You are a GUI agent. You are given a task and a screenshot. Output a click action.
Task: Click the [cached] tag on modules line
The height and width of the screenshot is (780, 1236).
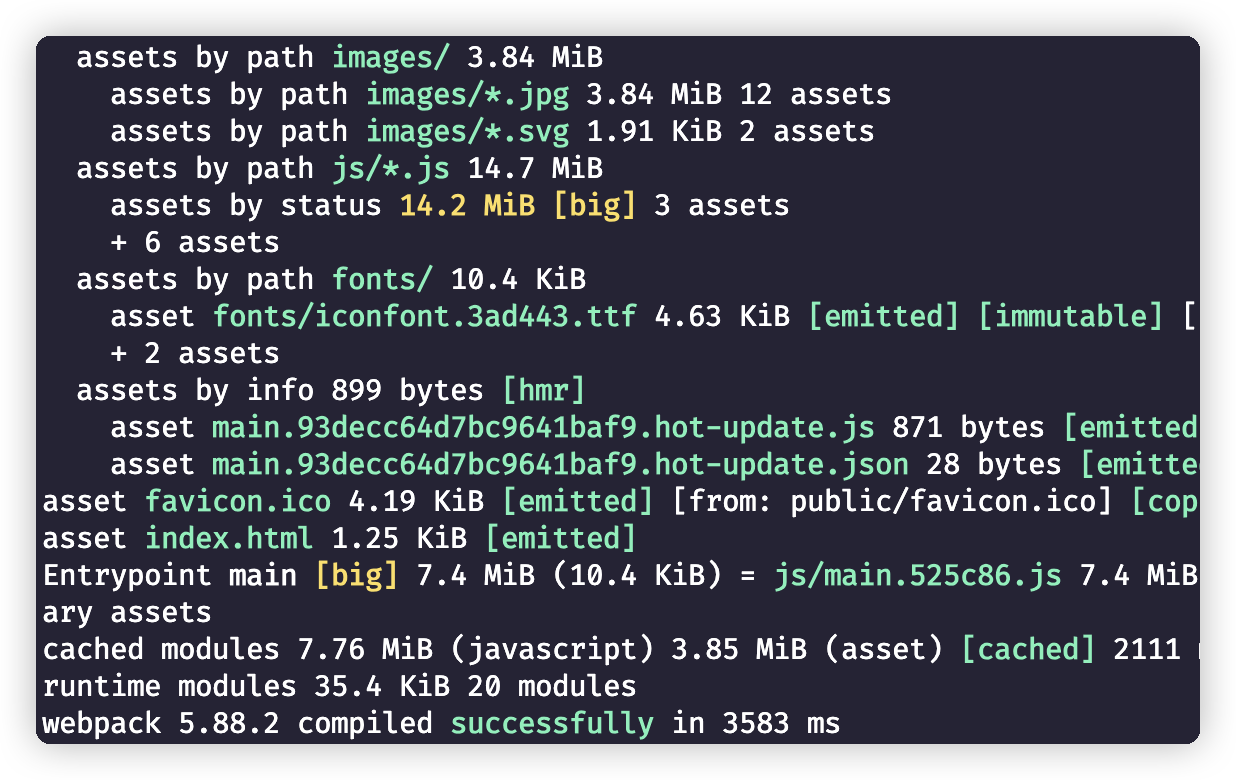pyautogui.click(x=1028, y=650)
